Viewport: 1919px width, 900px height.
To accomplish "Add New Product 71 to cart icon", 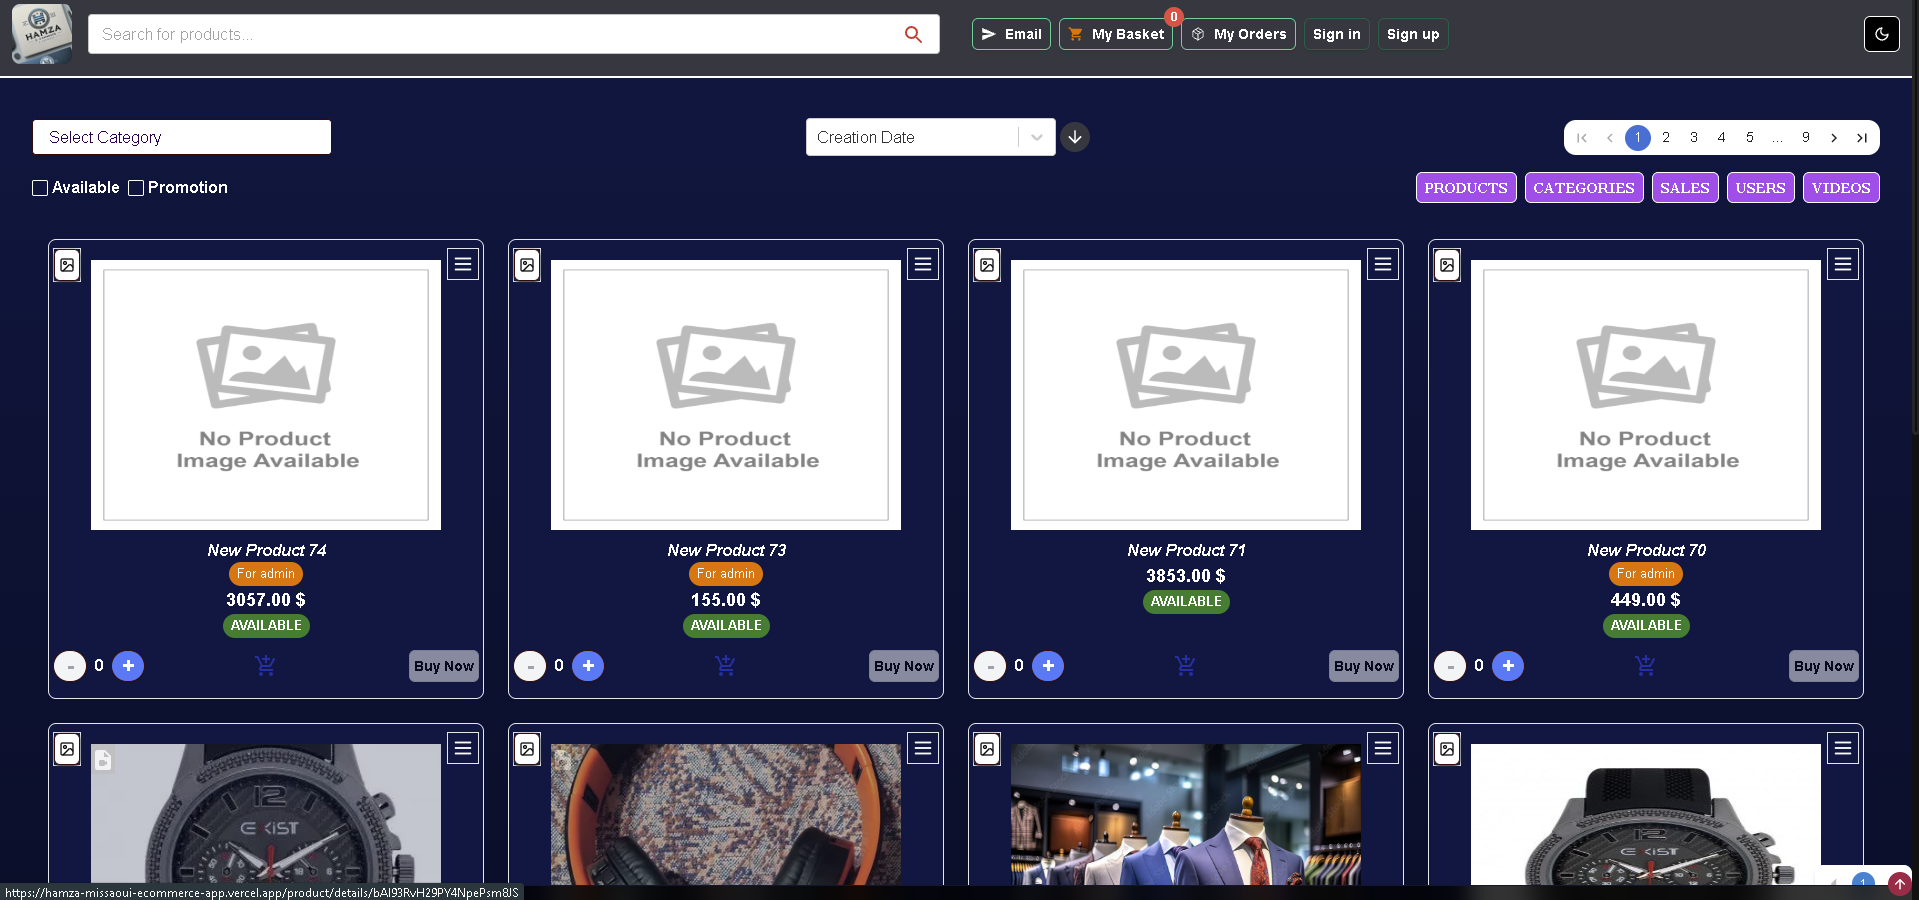I will point(1185,665).
